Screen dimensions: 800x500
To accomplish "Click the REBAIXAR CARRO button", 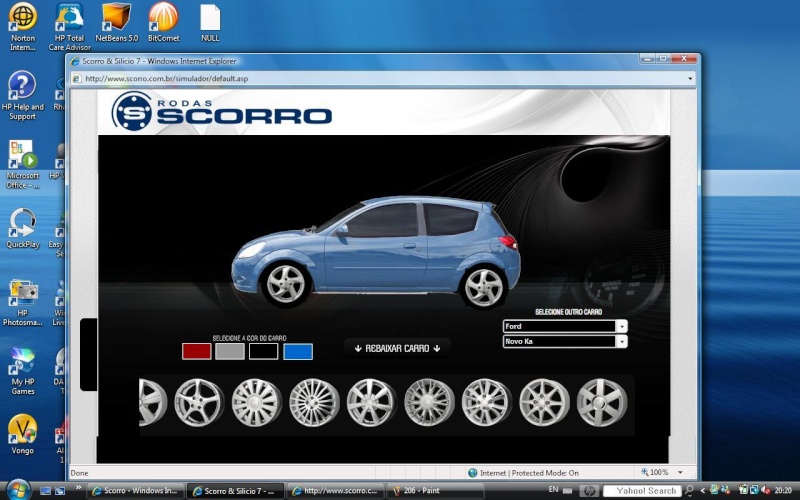I will pos(397,348).
